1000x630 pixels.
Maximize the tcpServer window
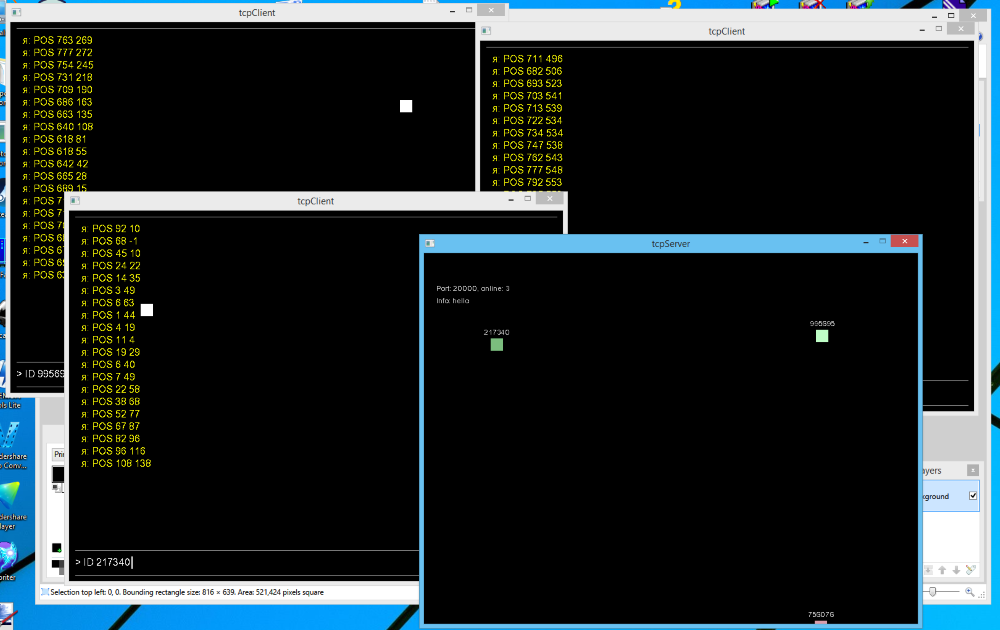point(882,241)
